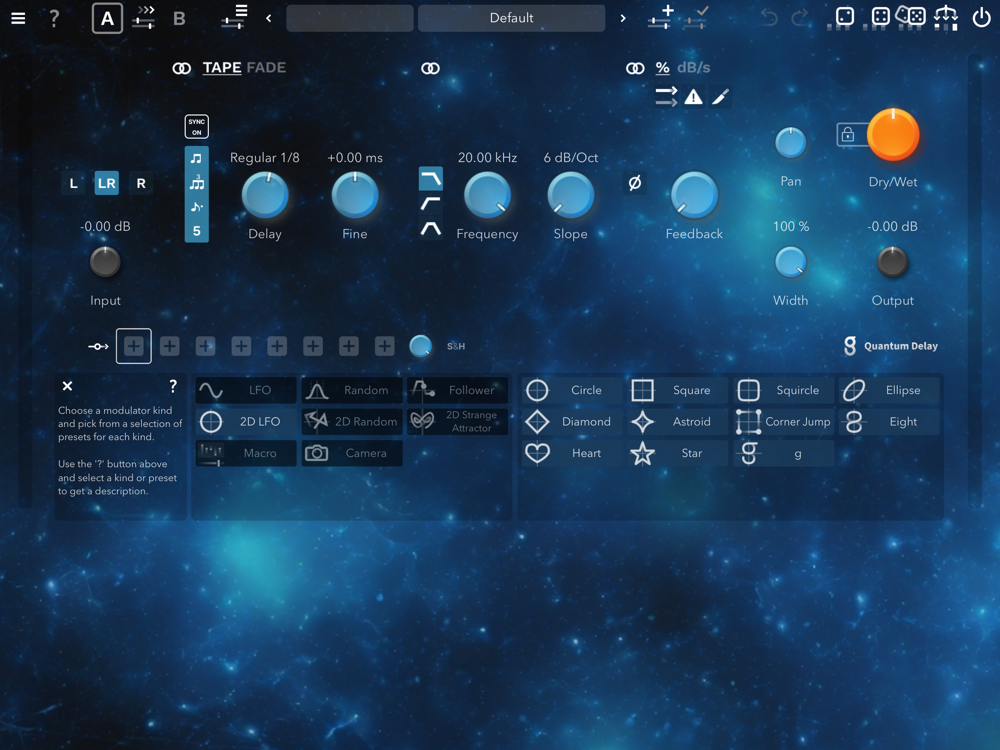This screenshot has height=750, width=1000.
Task: Select R channel button
Action: (x=141, y=184)
